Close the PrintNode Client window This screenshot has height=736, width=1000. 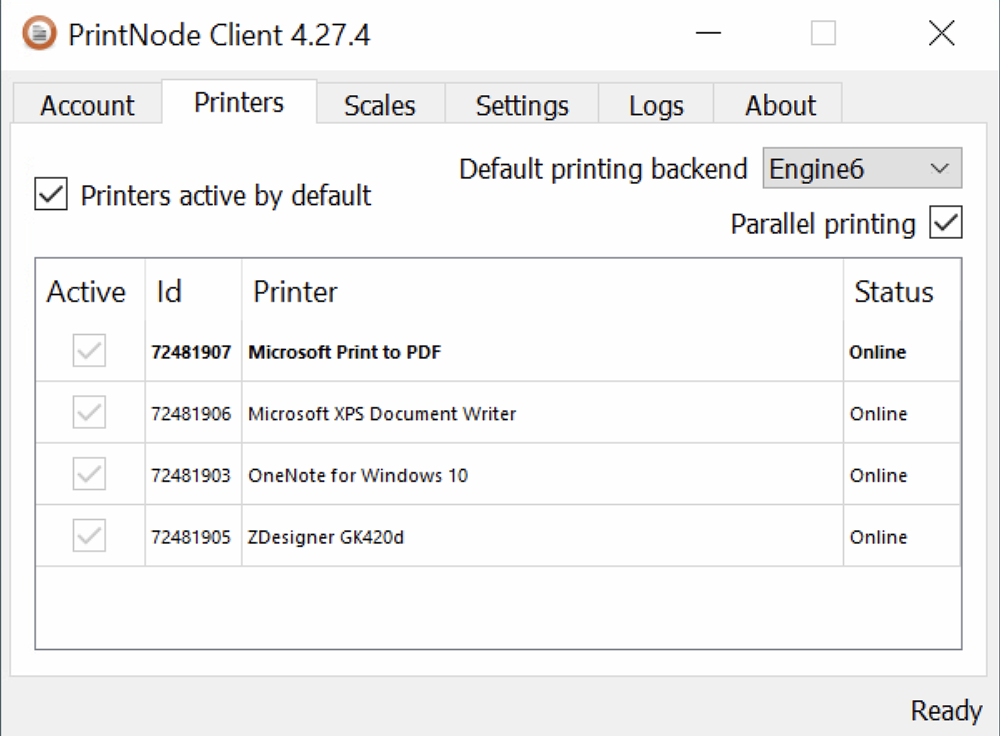[941, 33]
